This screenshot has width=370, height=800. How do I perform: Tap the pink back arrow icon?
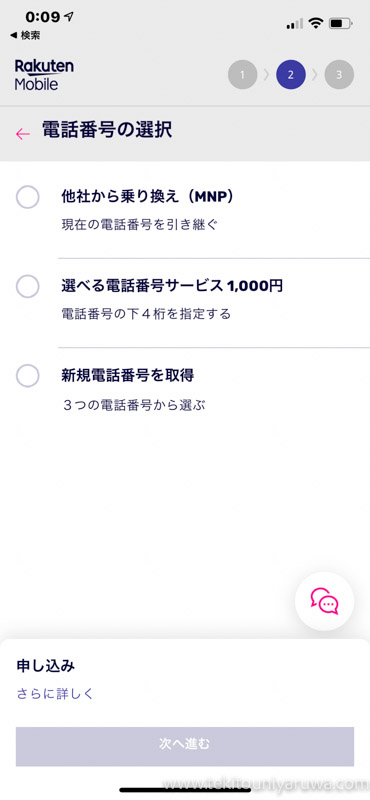23,134
